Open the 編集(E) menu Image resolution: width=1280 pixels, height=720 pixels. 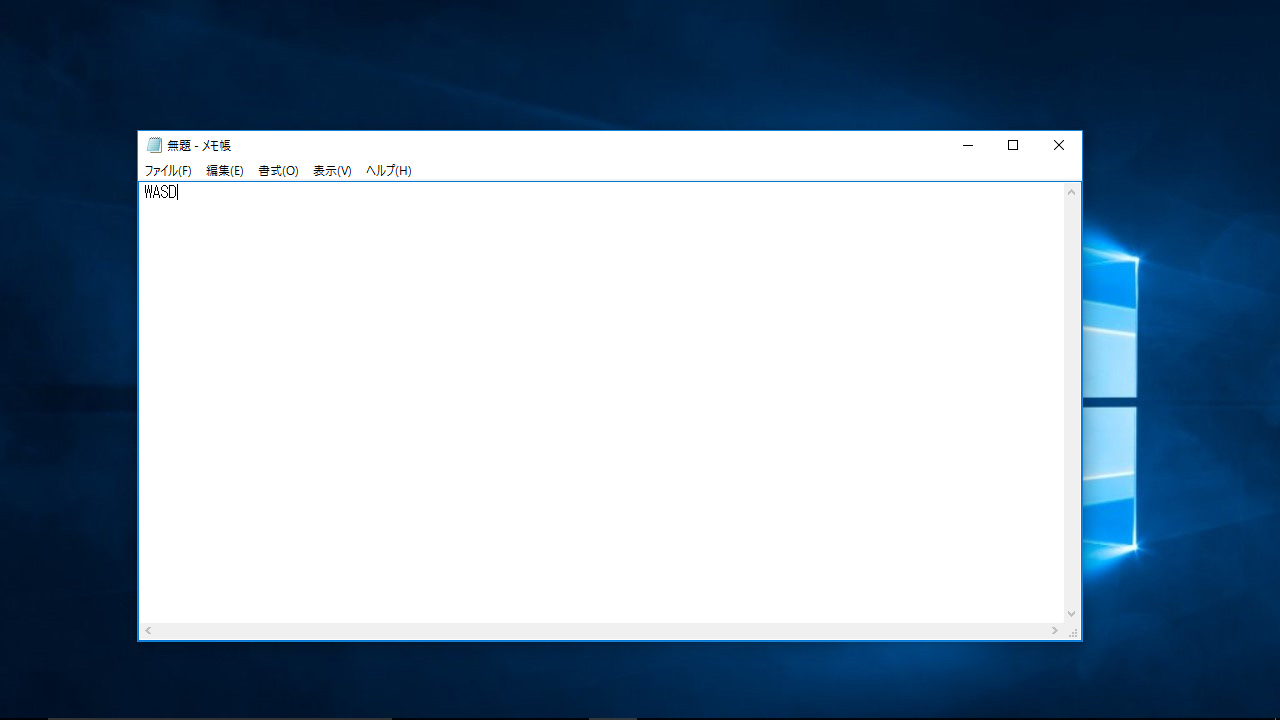pyautogui.click(x=225, y=171)
